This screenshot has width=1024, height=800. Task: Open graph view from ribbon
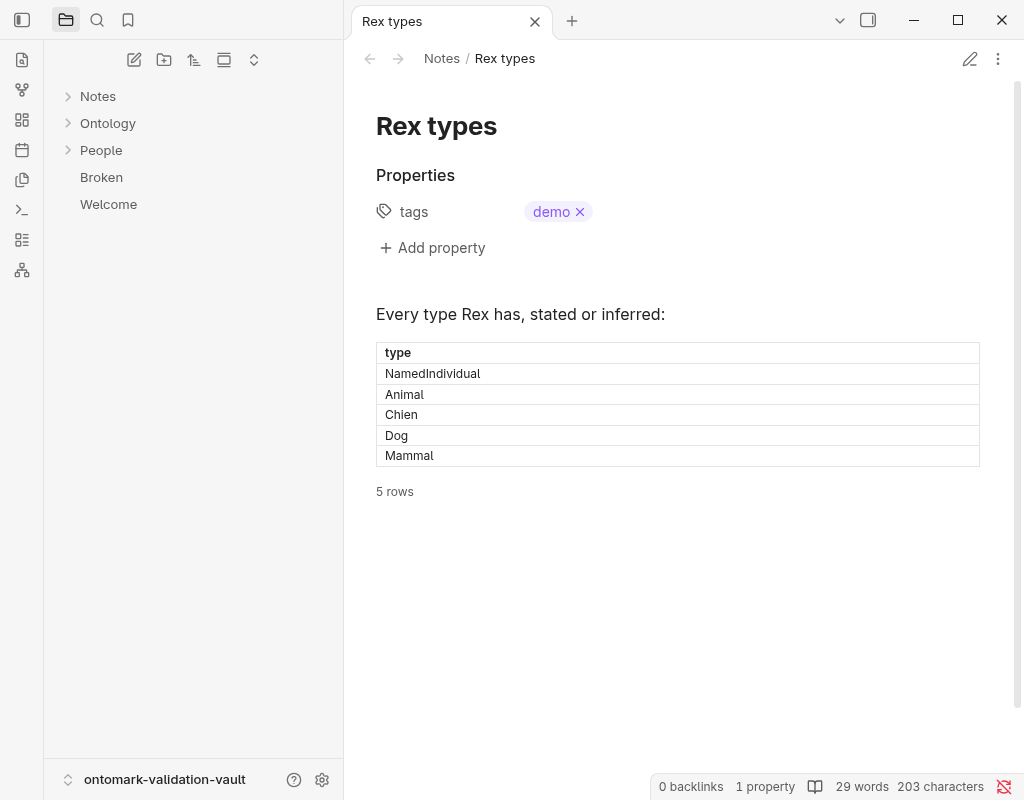pos(22,90)
